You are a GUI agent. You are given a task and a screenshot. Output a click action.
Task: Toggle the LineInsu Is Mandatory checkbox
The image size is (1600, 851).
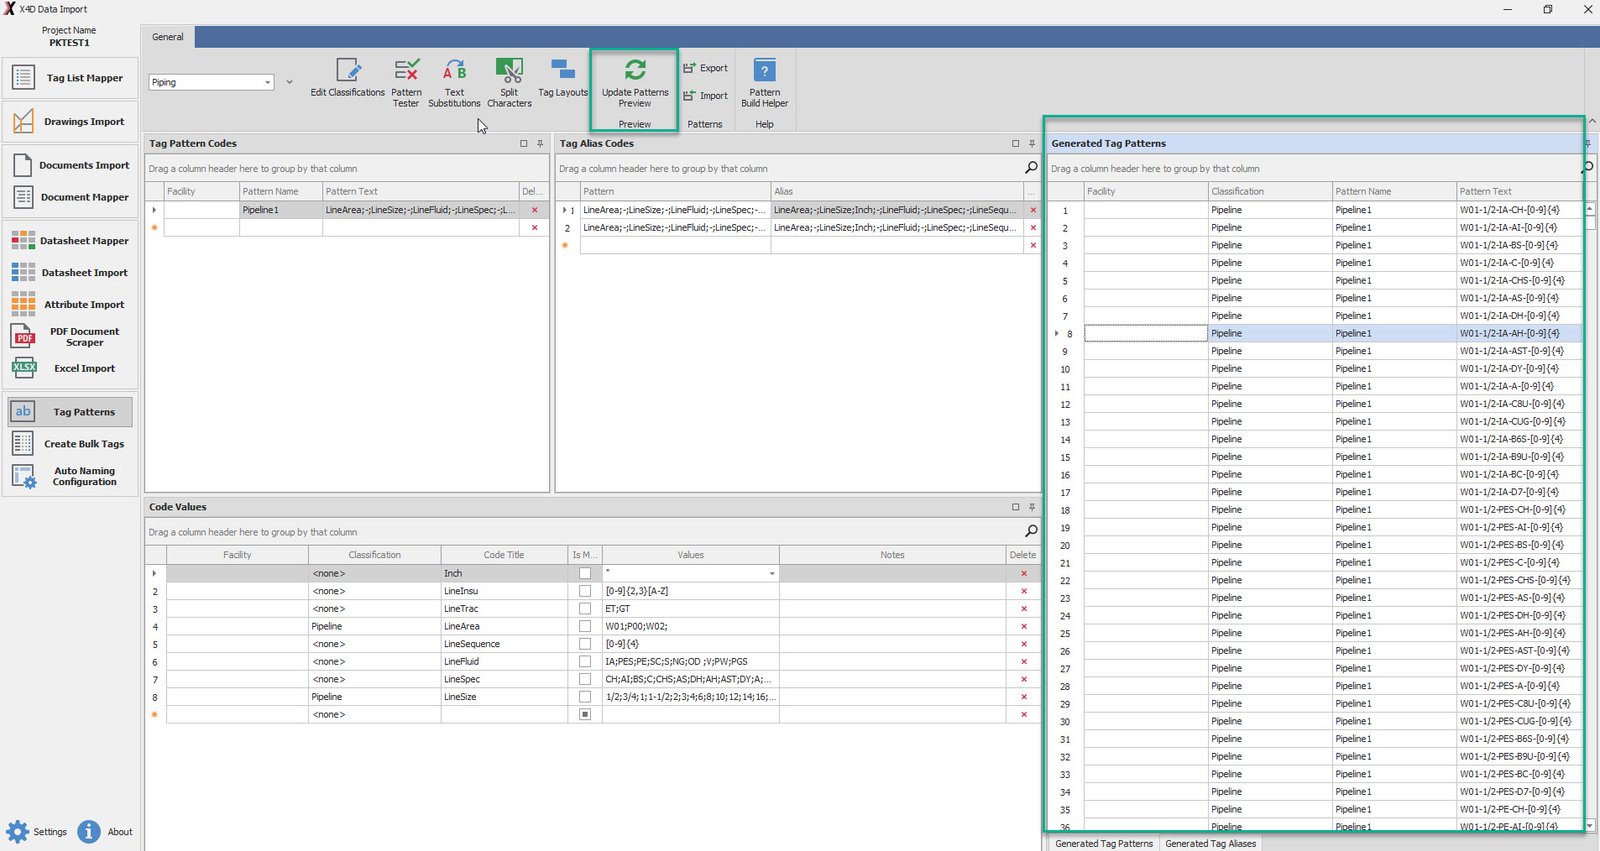pyautogui.click(x=585, y=591)
